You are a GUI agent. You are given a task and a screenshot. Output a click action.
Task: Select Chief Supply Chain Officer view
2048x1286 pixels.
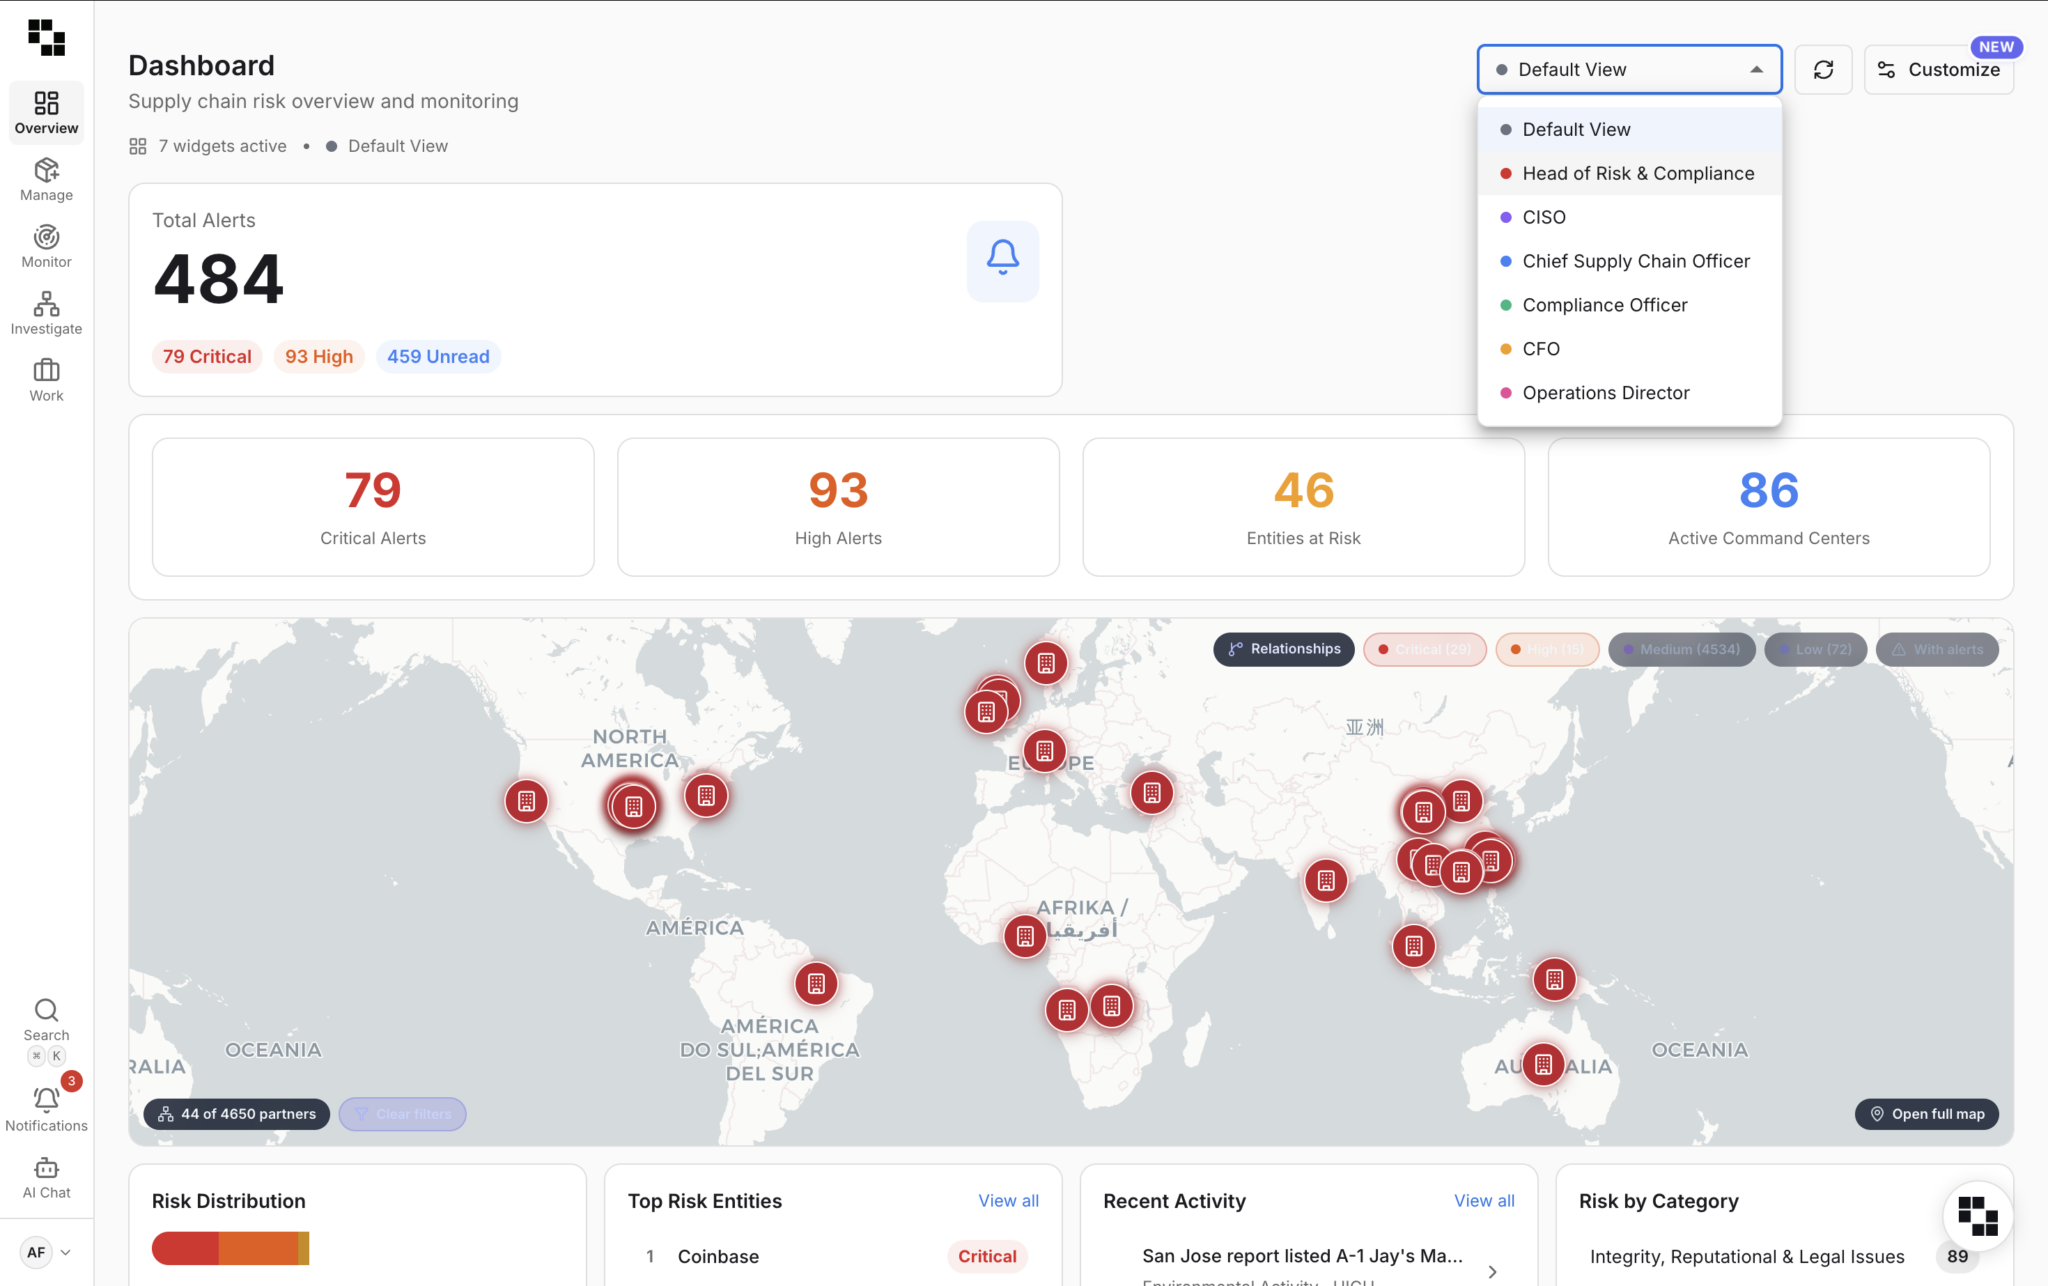coord(1630,261)
